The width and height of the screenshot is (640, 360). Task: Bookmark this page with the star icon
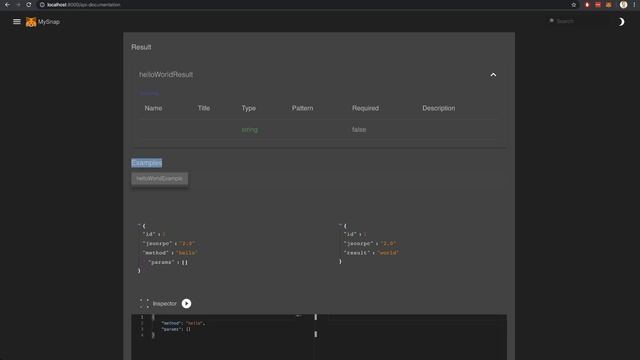(x=573, y=5)
